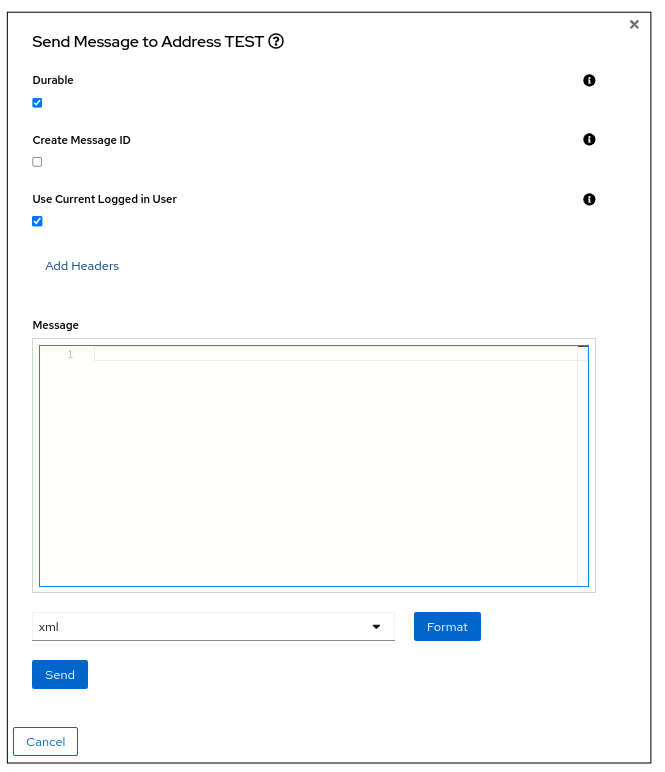Click line number 1 in editor gutter
The width and height of the screenshot is (665, 772).
pyautogui.click(x=70, y=354)
